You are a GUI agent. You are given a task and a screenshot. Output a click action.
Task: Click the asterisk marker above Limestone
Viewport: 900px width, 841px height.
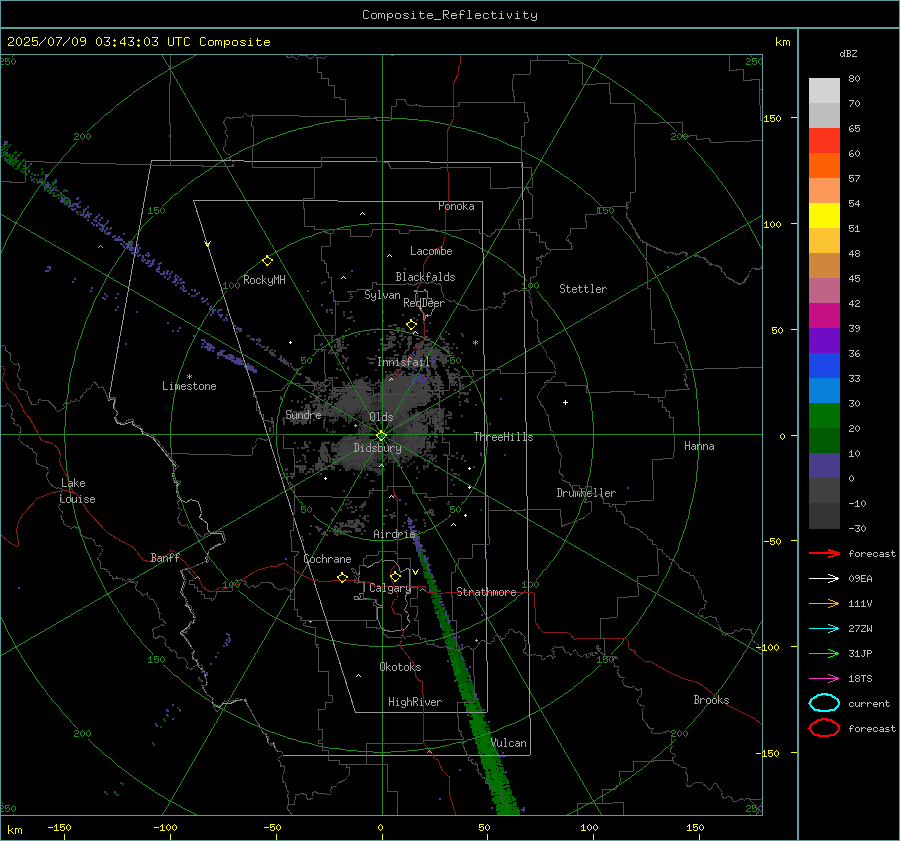(x=189, y=377)
